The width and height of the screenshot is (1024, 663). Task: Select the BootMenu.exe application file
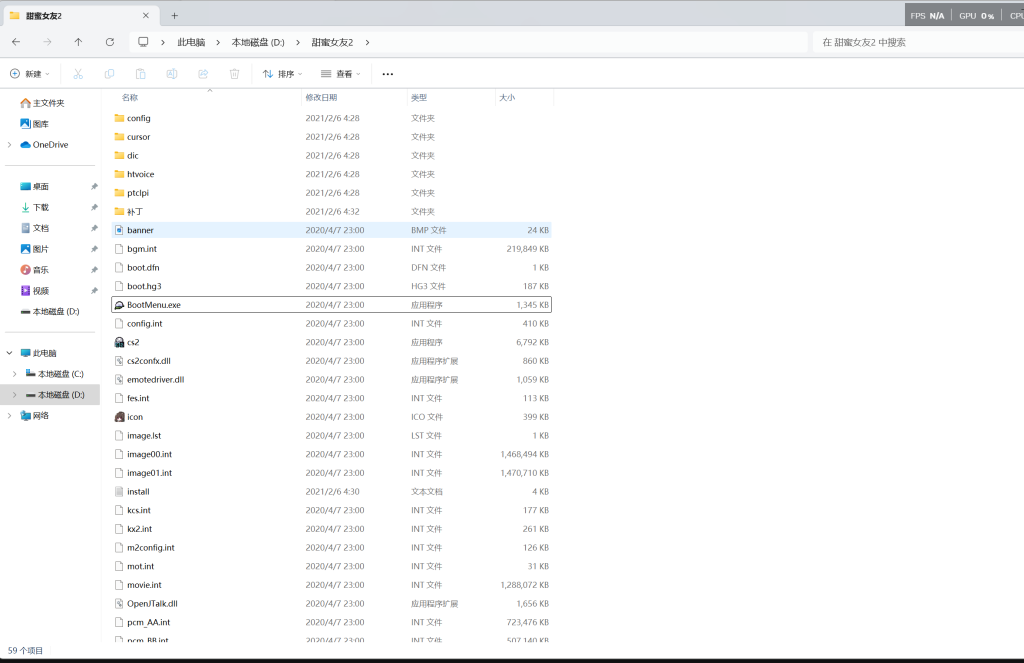pos(154,305)
